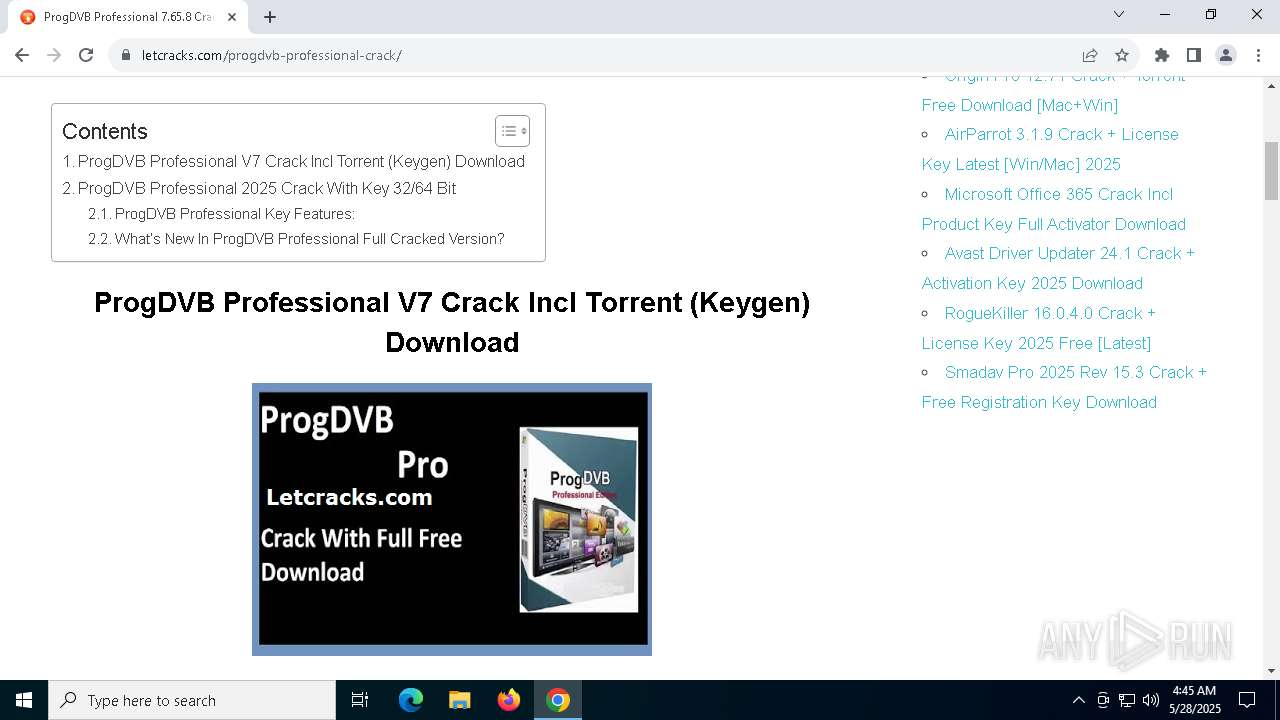Open the Chrome profile avatar
This screenshot has width=1280, height=720.
[1226, 55]
